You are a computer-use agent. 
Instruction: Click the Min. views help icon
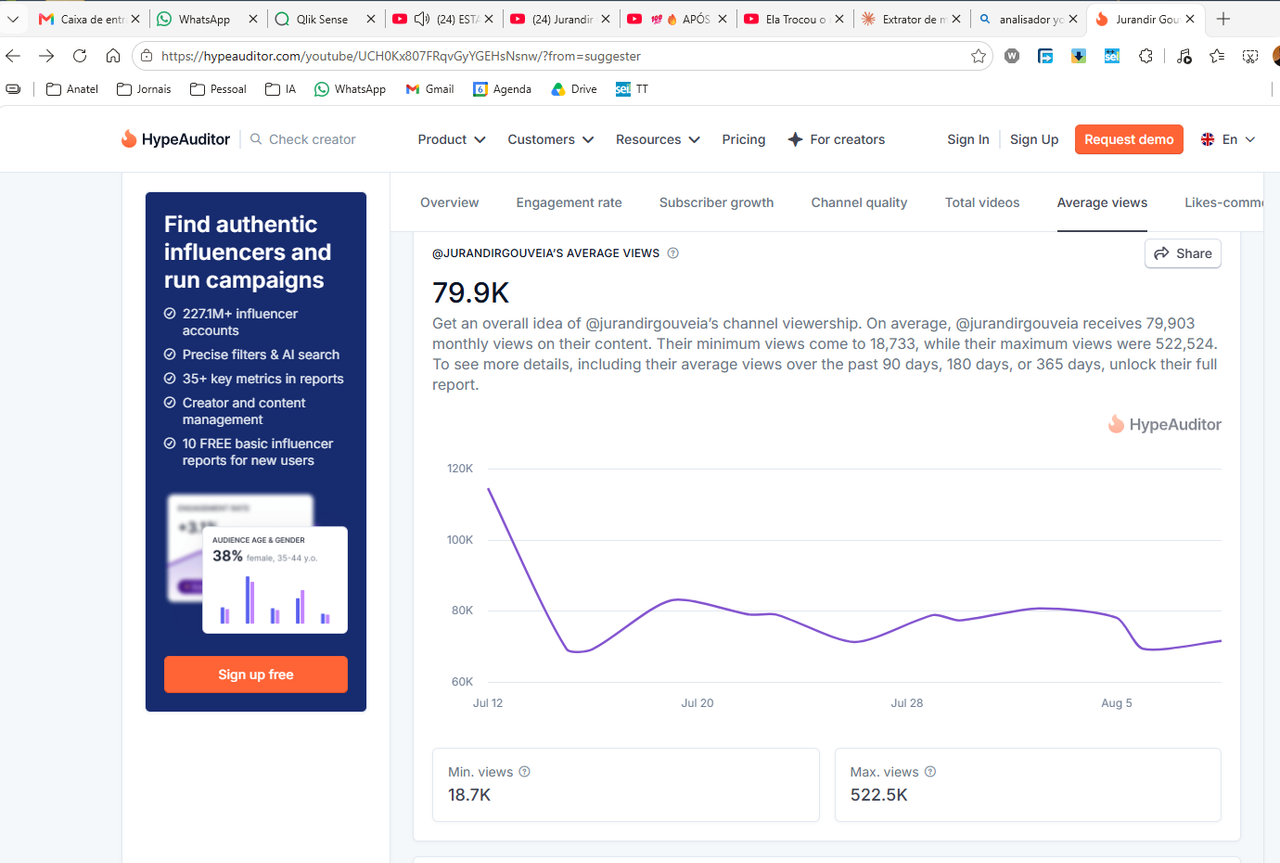525,772
